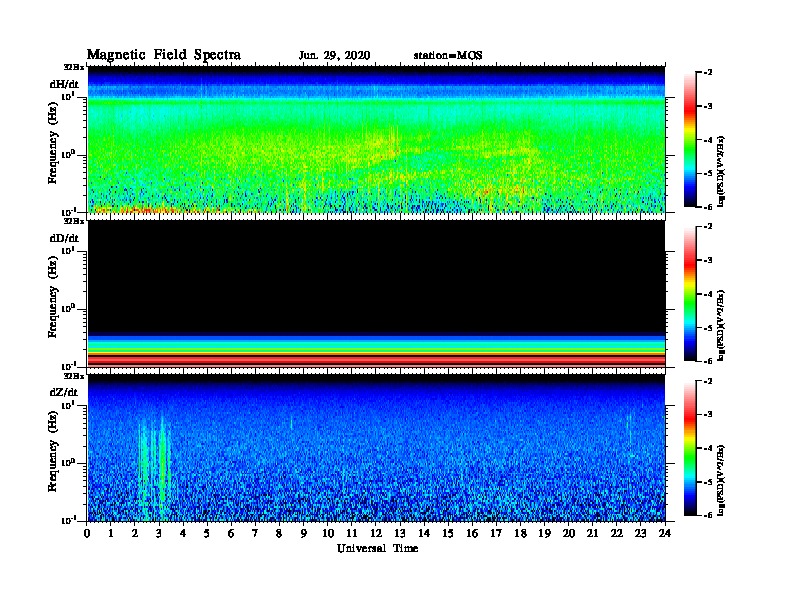This screenshot has width=792, height=612.
Task: Click hour 2 on the time axis
Action: pos(135,533)
